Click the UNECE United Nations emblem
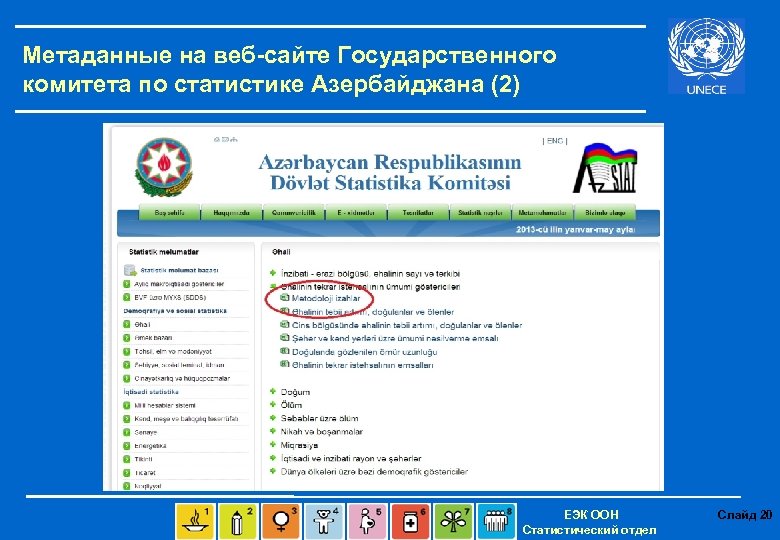 [x=706, y=56]
